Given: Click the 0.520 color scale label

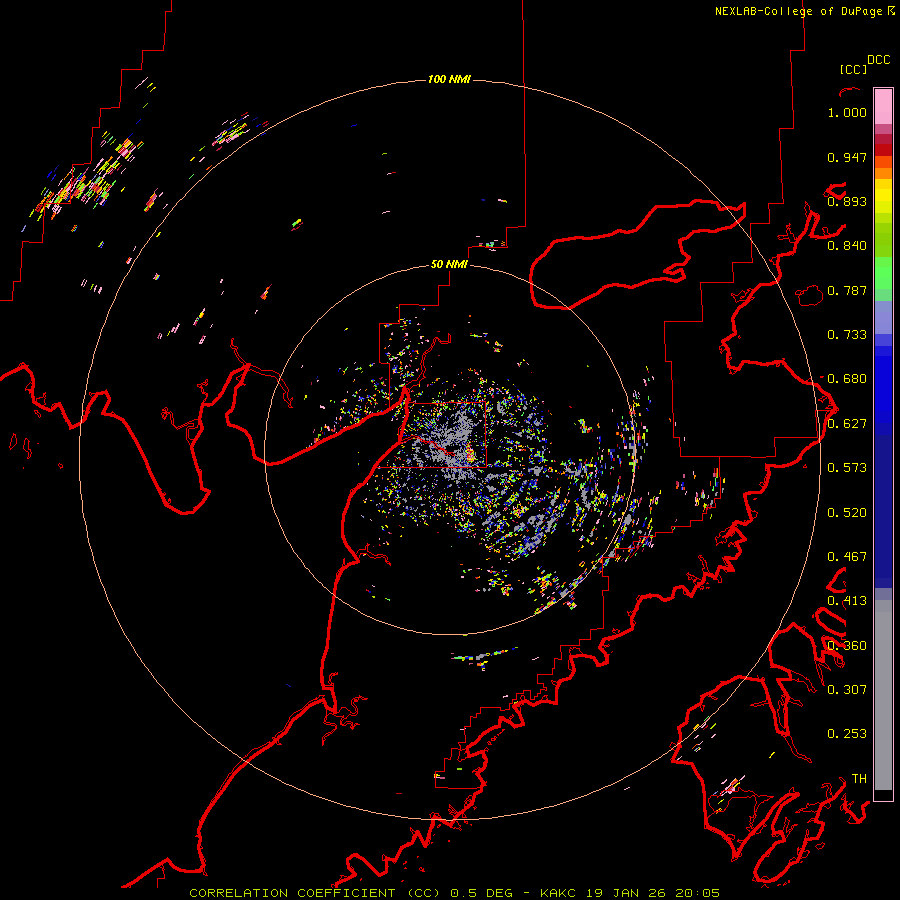Looking at the screenshot, I should pos(847,513).
